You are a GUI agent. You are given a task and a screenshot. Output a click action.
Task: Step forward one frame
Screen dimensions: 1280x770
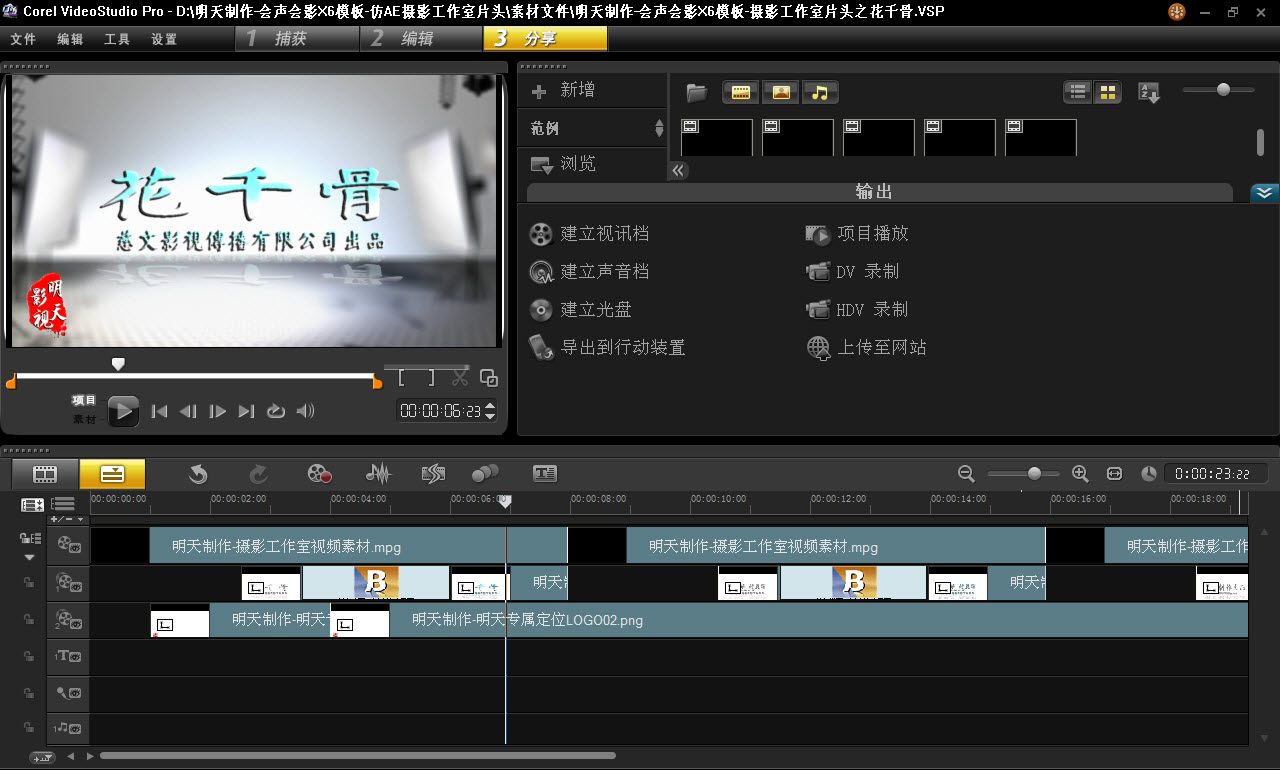tap(217, 411)
